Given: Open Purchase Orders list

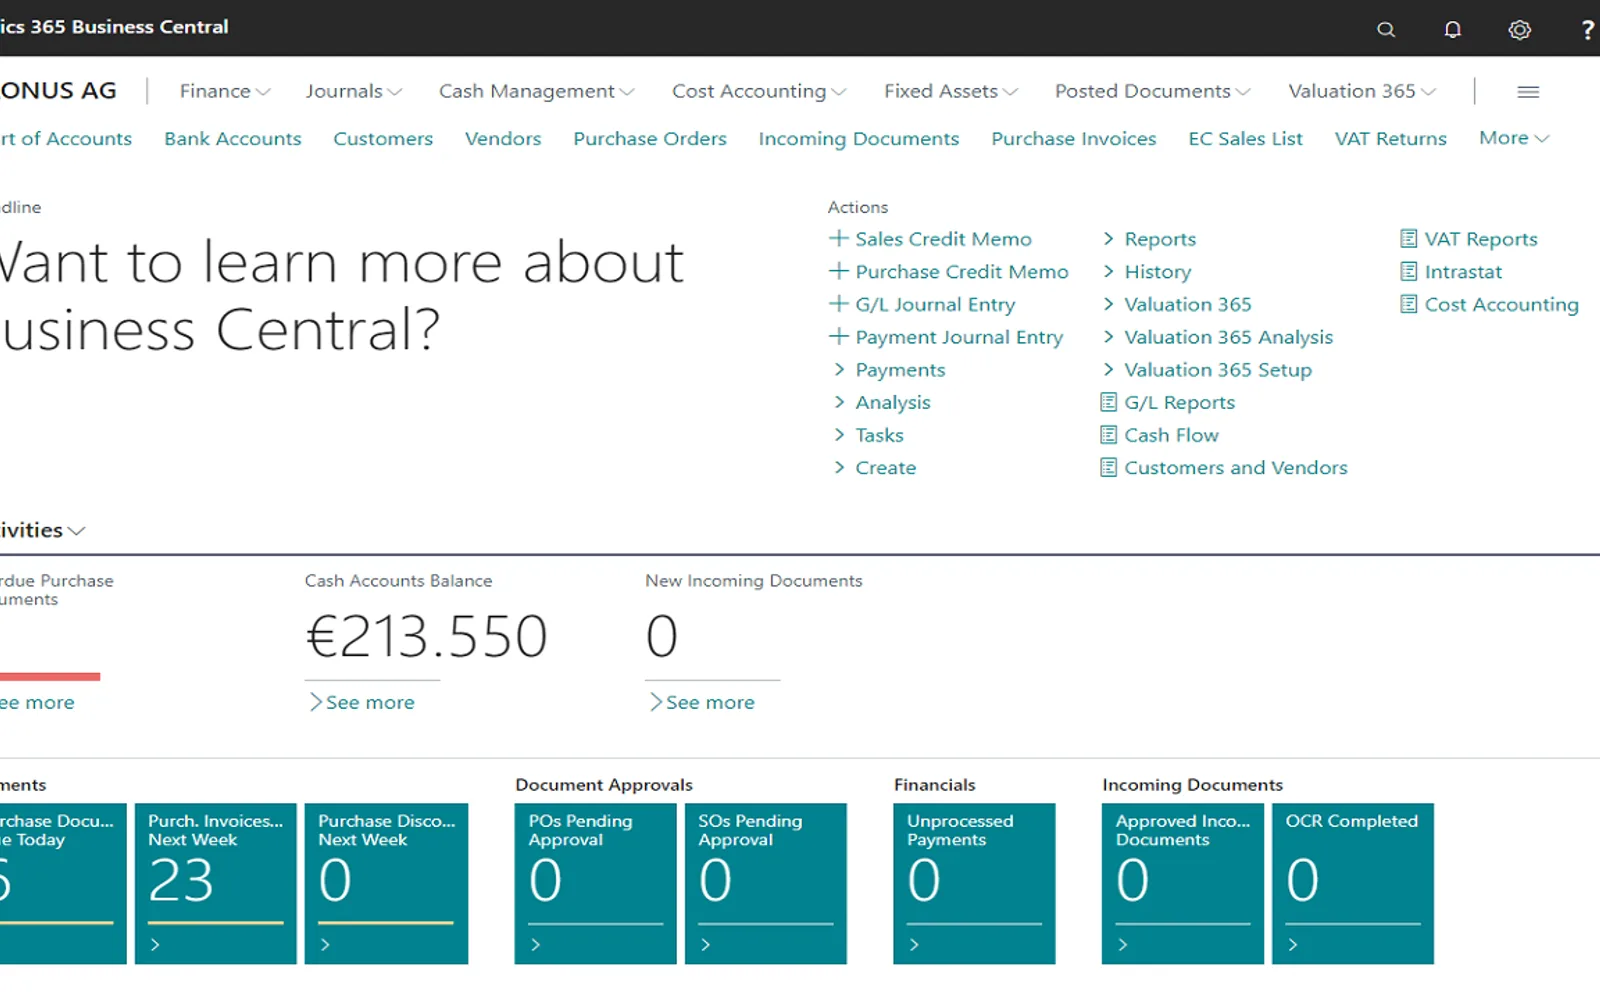Looking at the screenshot, I should pos(650,139).
